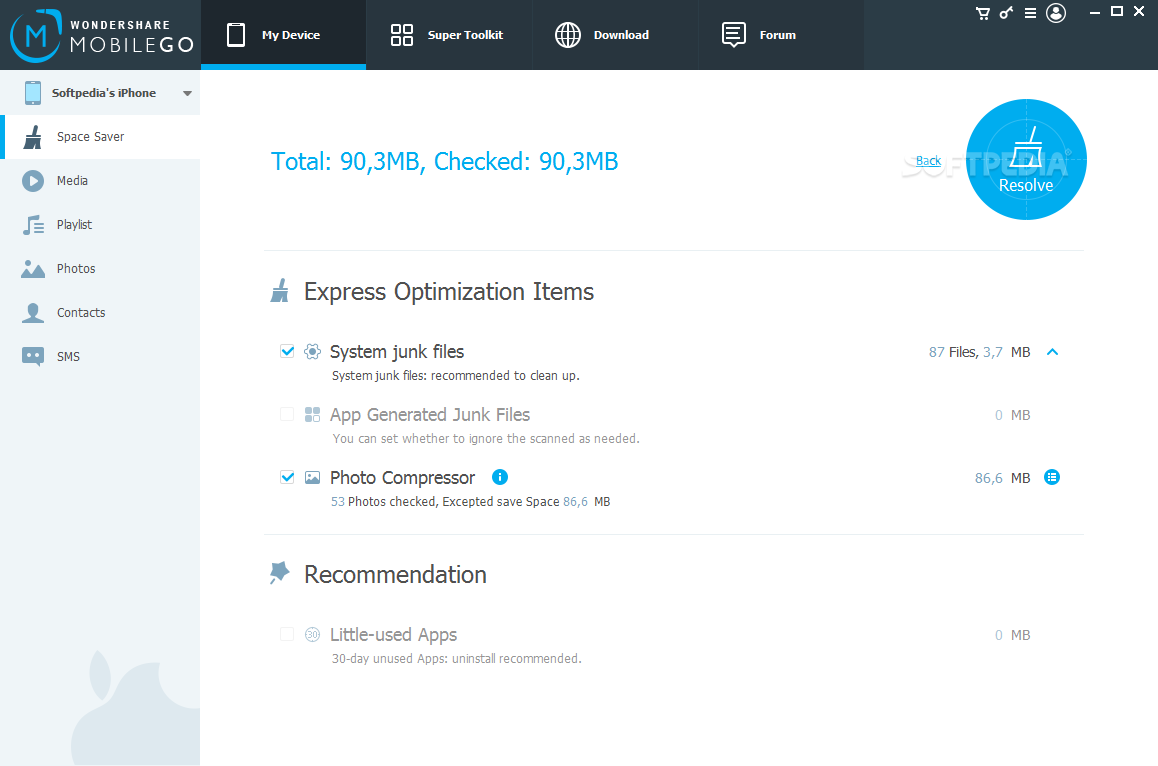Click the Little-used Apps label
The width and height of the screenshot is (1158, 766).
click(x=394, y=635)
